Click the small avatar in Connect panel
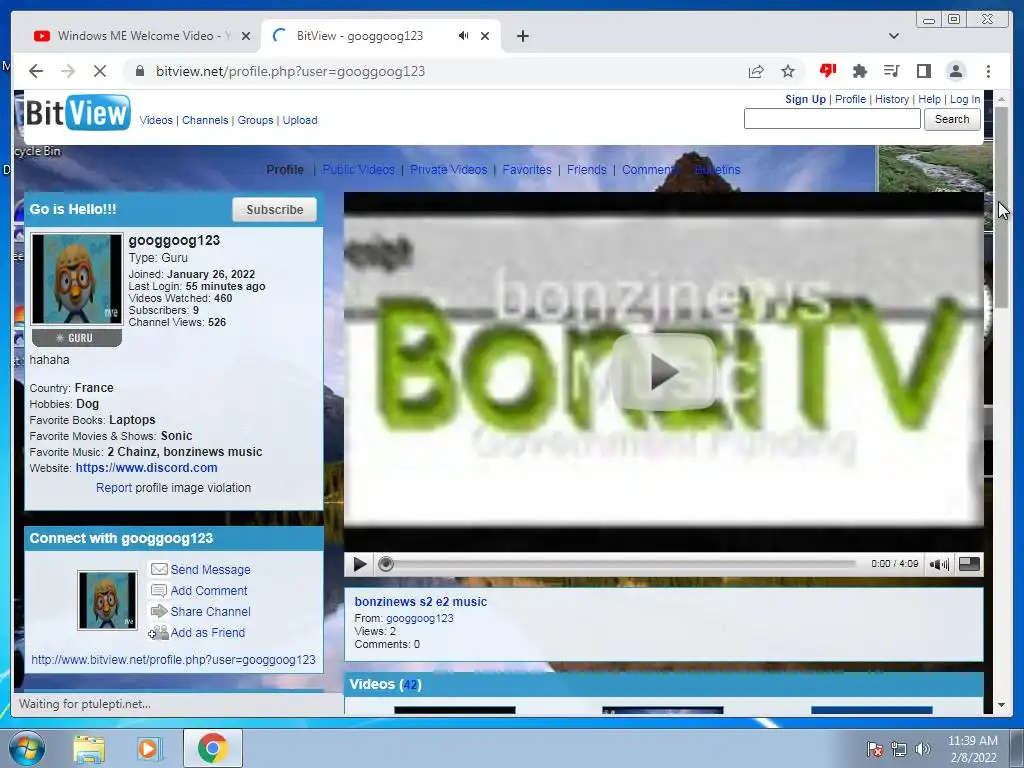 108,600
